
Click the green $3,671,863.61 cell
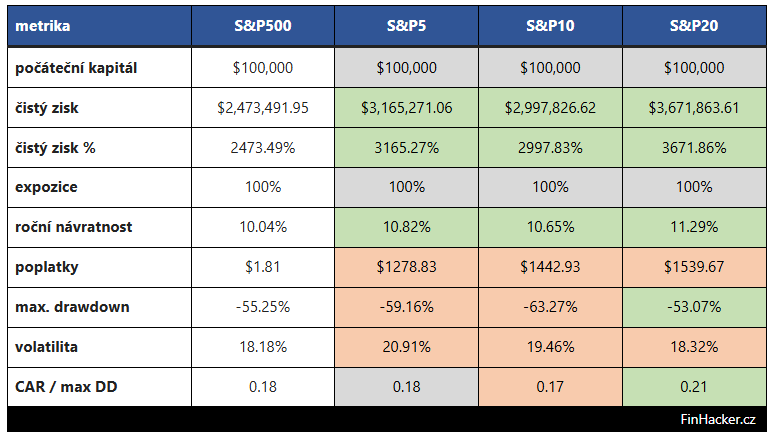[x=693, y=108]
